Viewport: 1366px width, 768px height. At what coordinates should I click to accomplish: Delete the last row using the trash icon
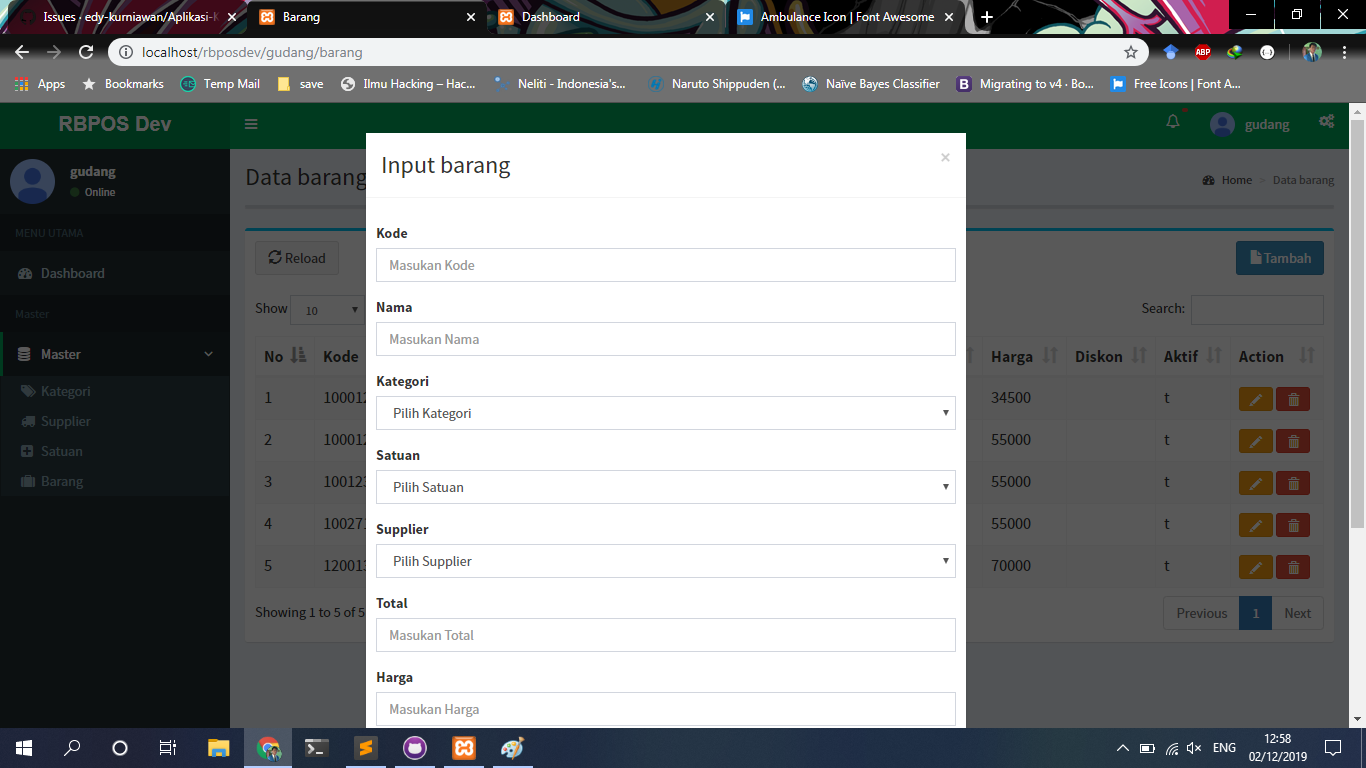[x=1292, y=566]
